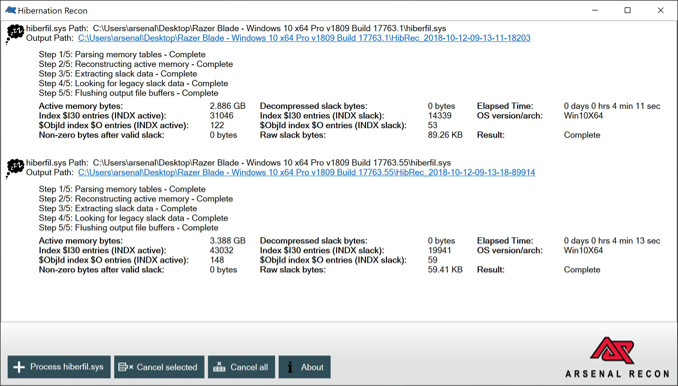Click the Cancel all button
This screenshot has width=678, height=386.
point(241,367)
